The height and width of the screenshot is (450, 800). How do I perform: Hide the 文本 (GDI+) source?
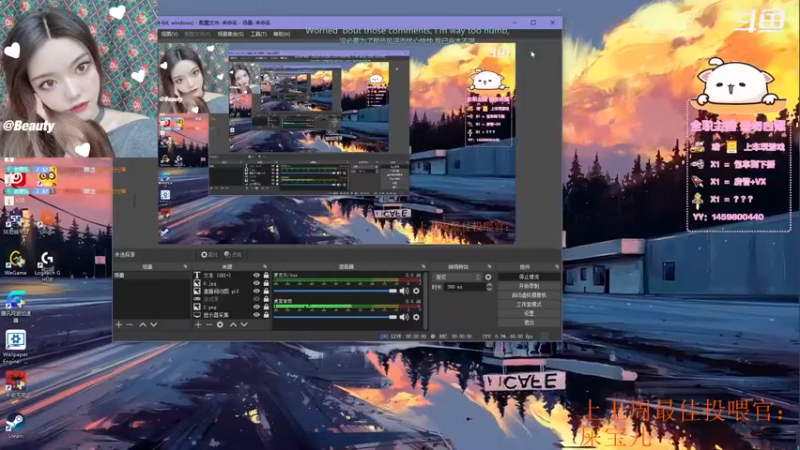pyautogui.click(x=257, y=275)
